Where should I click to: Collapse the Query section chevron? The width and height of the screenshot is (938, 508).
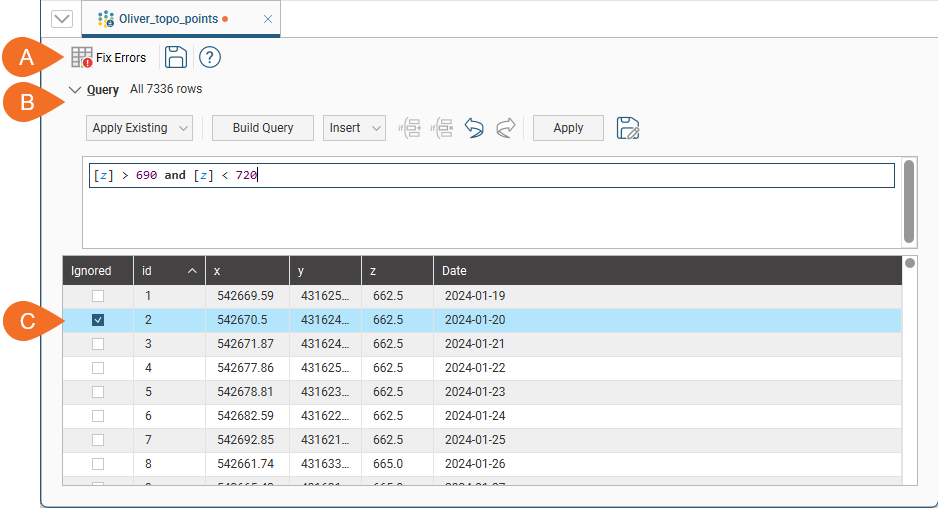click(74, 90)
